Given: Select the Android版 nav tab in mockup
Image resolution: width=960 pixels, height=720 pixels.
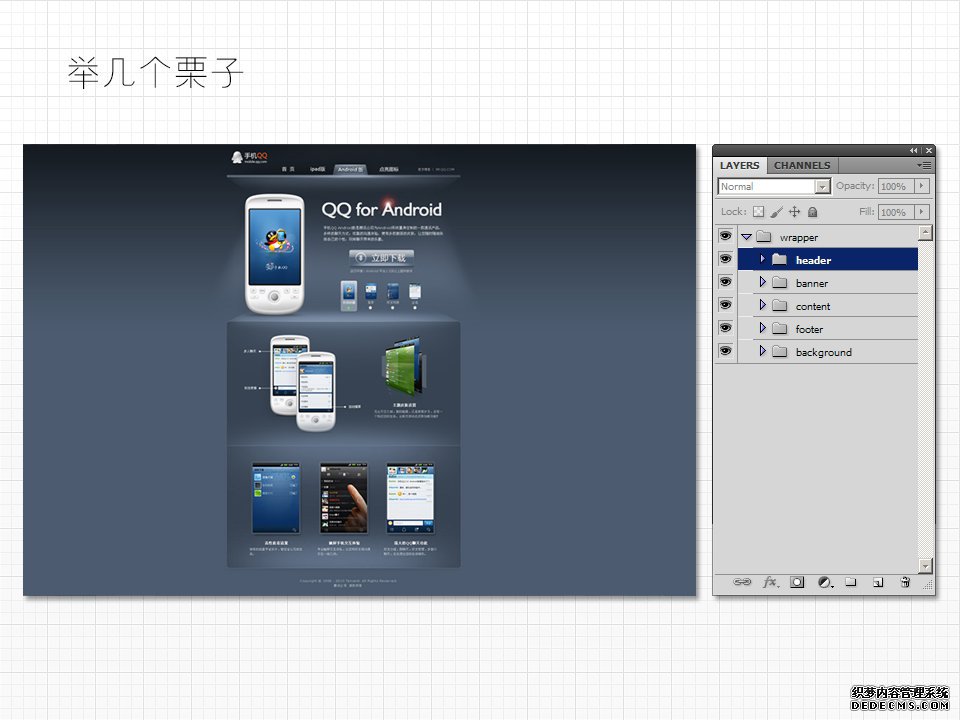Looking at the screenshot, I should click(350, 170).
